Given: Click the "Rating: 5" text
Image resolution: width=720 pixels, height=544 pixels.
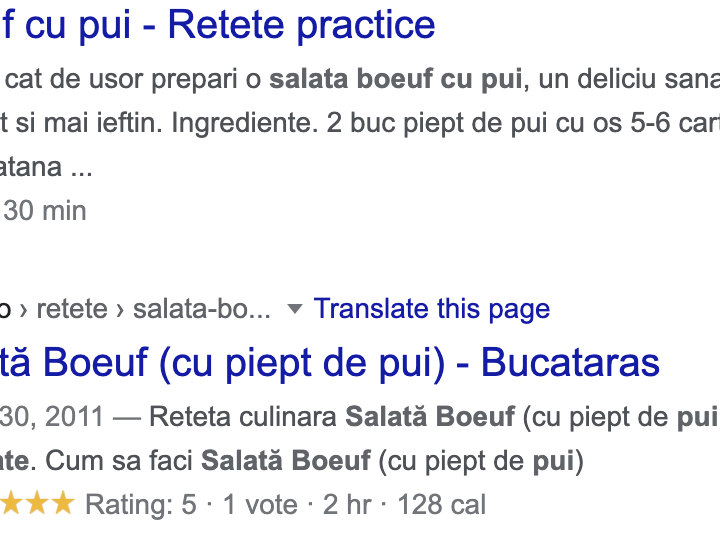Looking at the screenshot, I should point(141,504).
